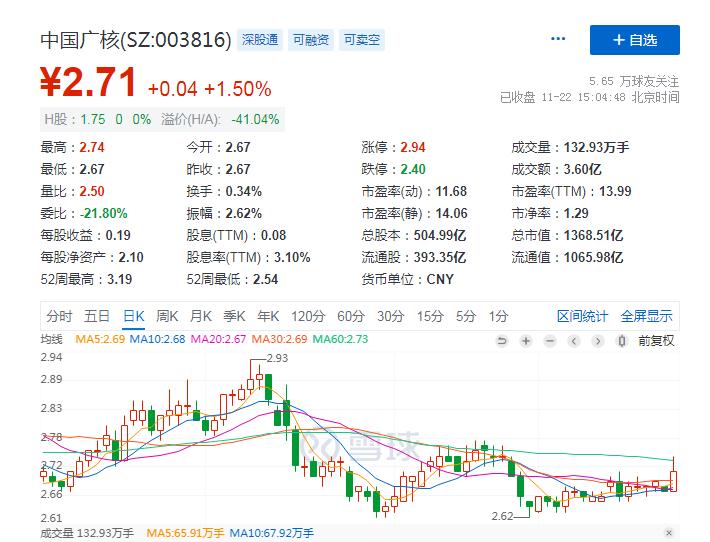Click the candlestick style icon
The height and width of the screenshot is (542, 710).
pos(622,341)
